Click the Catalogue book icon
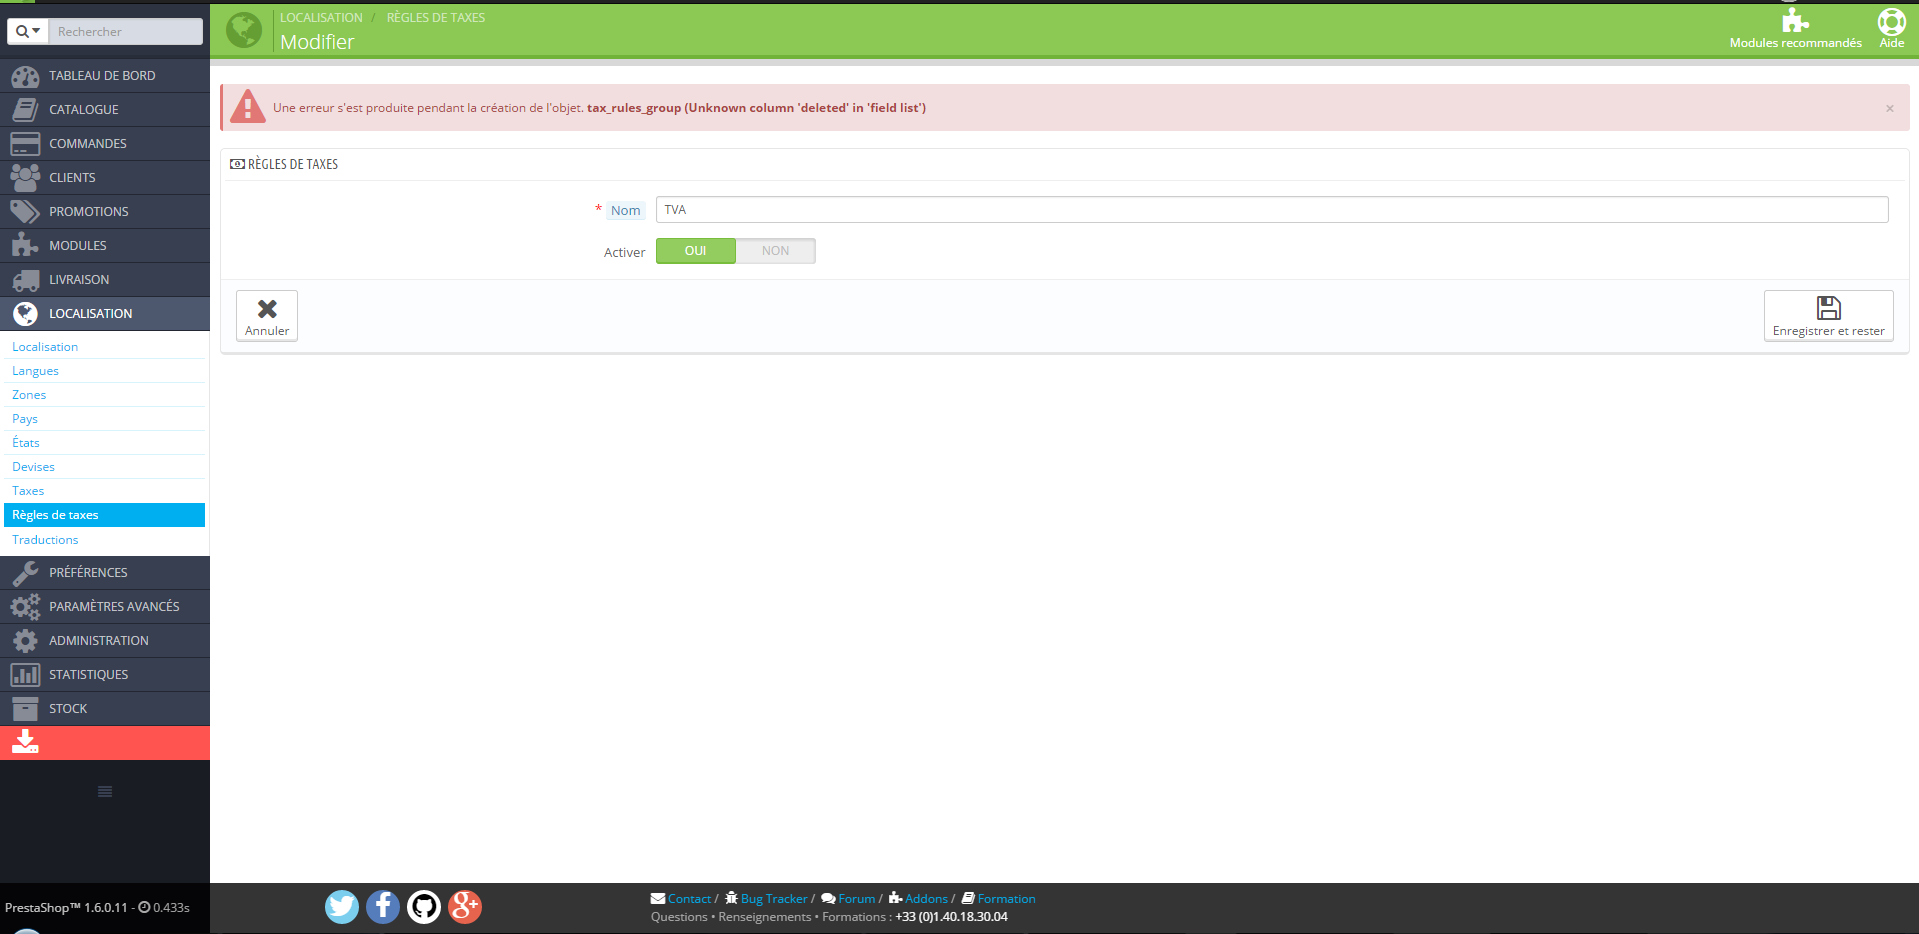 click(25, 110)
